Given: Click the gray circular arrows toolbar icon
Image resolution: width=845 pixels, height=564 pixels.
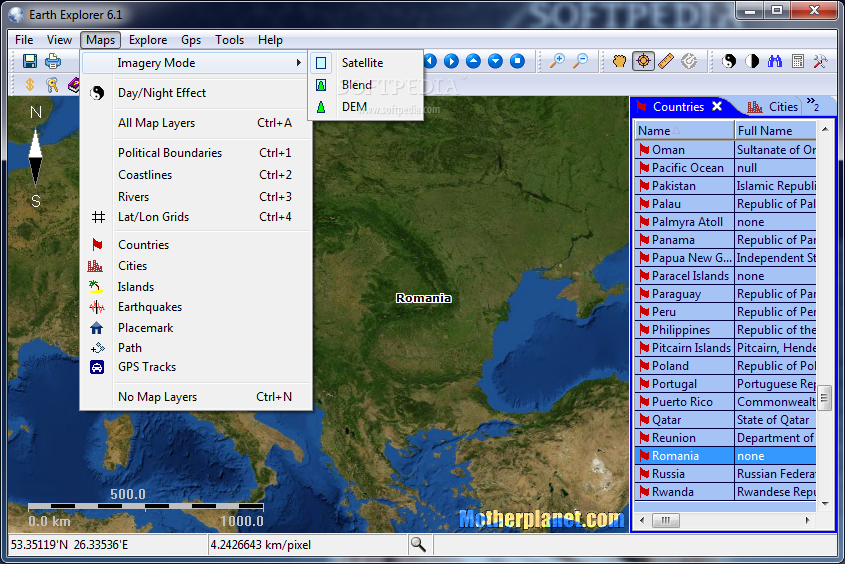Looking at the screenshot, I should click(689, 61).
